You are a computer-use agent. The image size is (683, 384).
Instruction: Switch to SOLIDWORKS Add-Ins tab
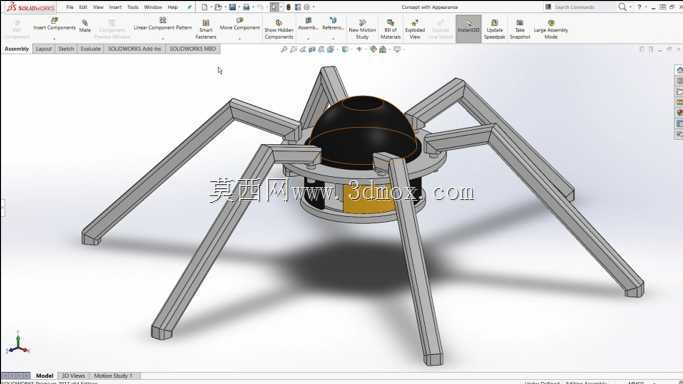pos(135,49)
